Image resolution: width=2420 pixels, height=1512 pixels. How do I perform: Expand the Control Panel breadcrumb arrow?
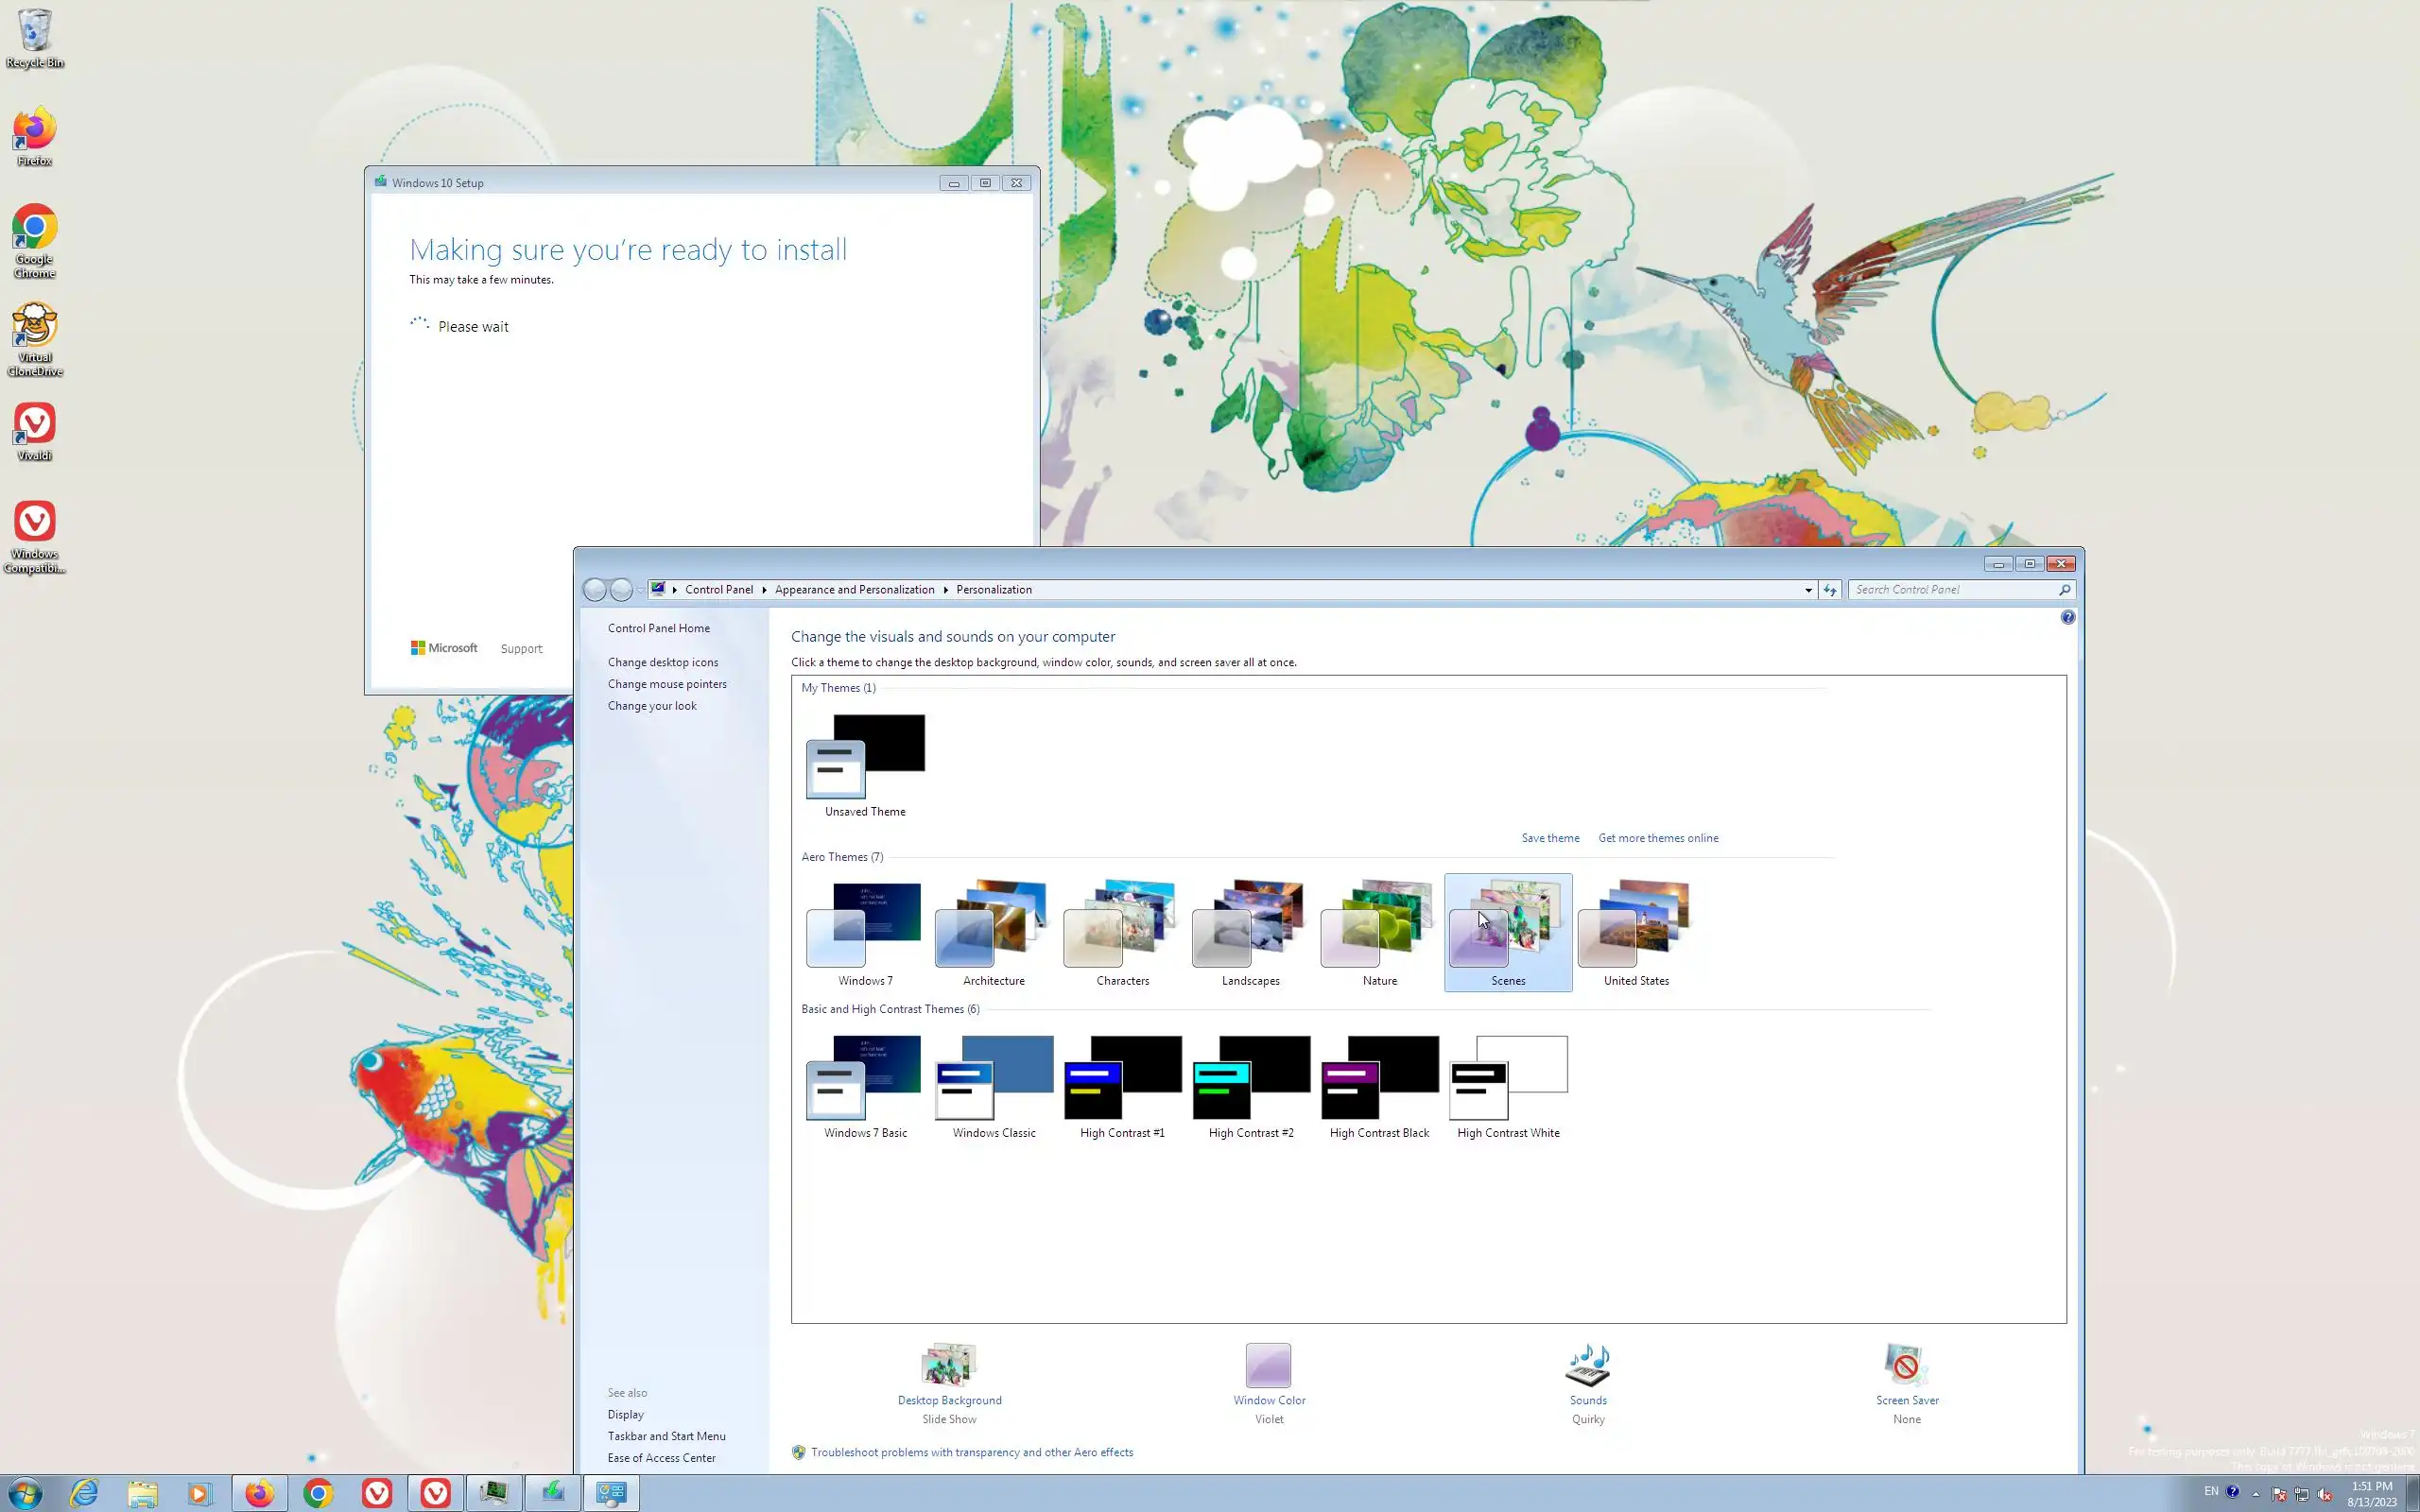(764, 590)
